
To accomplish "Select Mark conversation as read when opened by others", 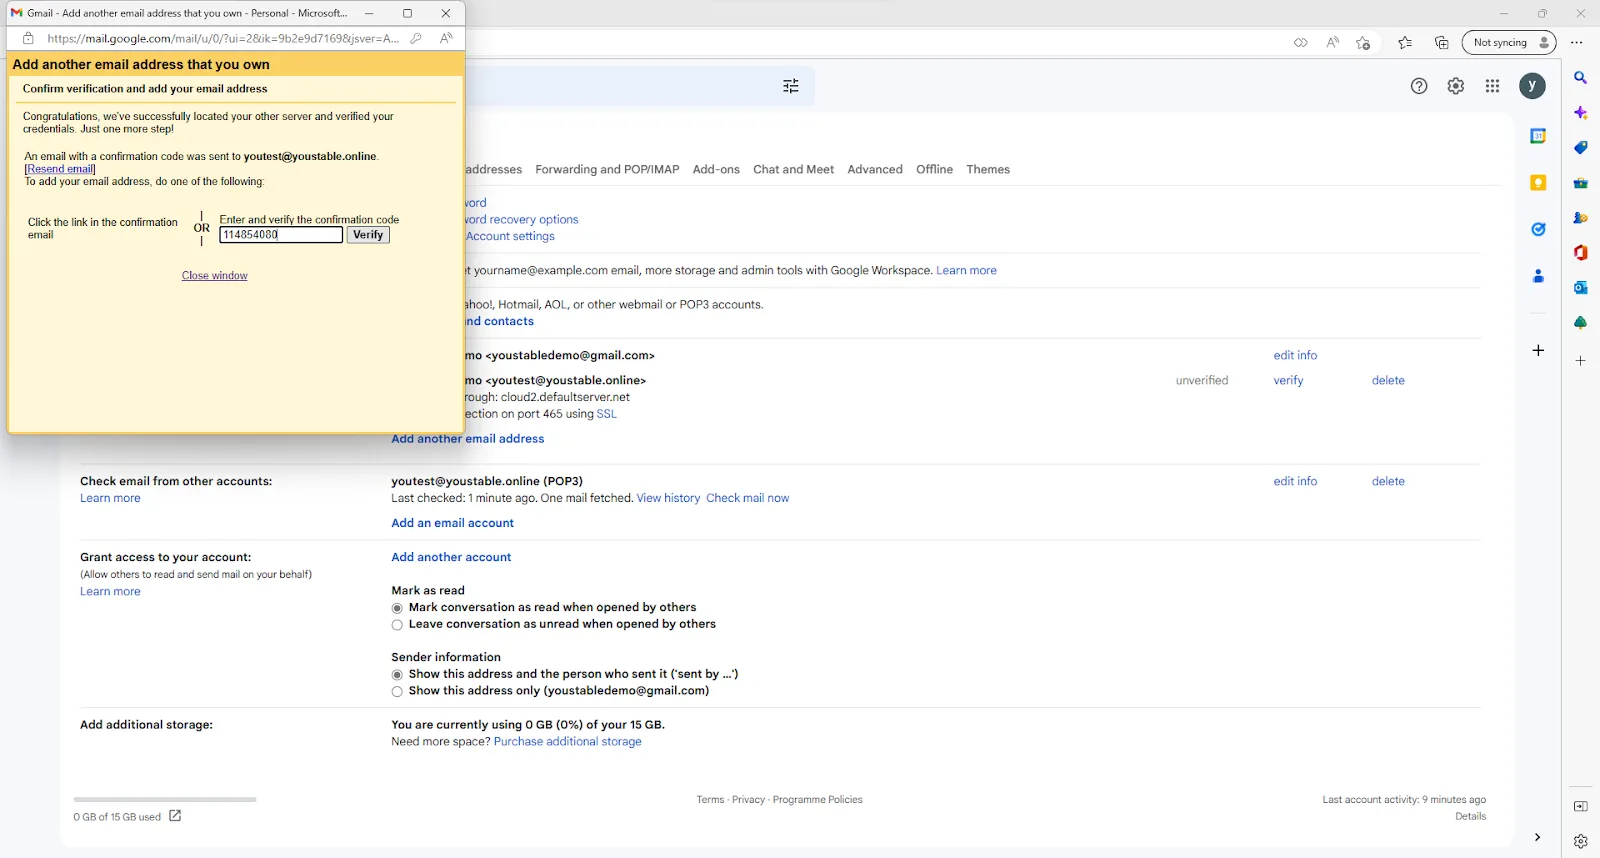I will click(397, 608).
